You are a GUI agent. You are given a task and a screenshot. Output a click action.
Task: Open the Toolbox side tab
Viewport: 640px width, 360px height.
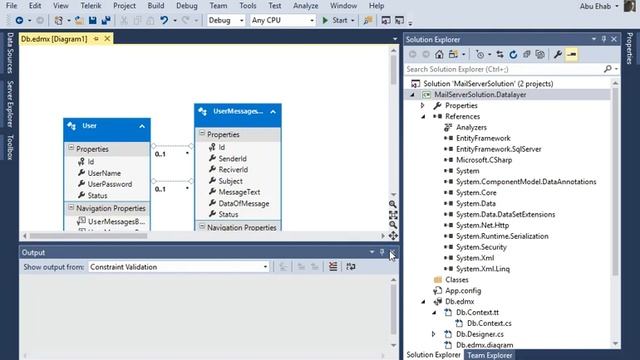[x=10, y=147]
